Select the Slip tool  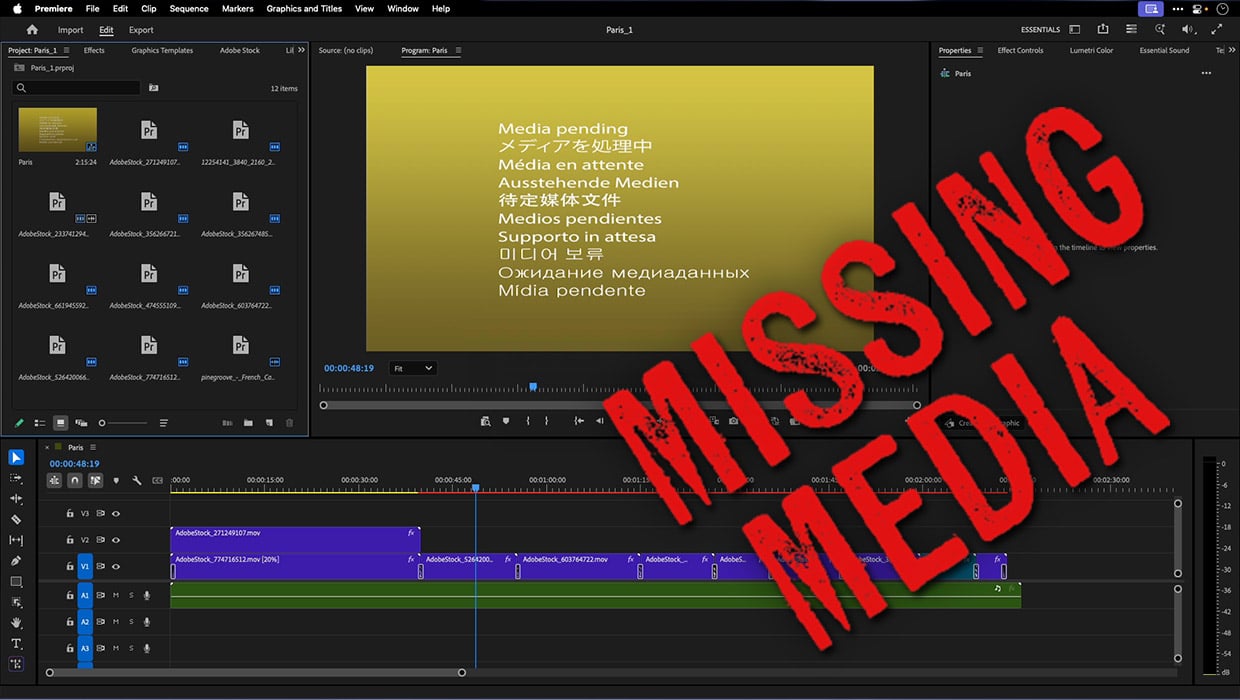[16, 540]
